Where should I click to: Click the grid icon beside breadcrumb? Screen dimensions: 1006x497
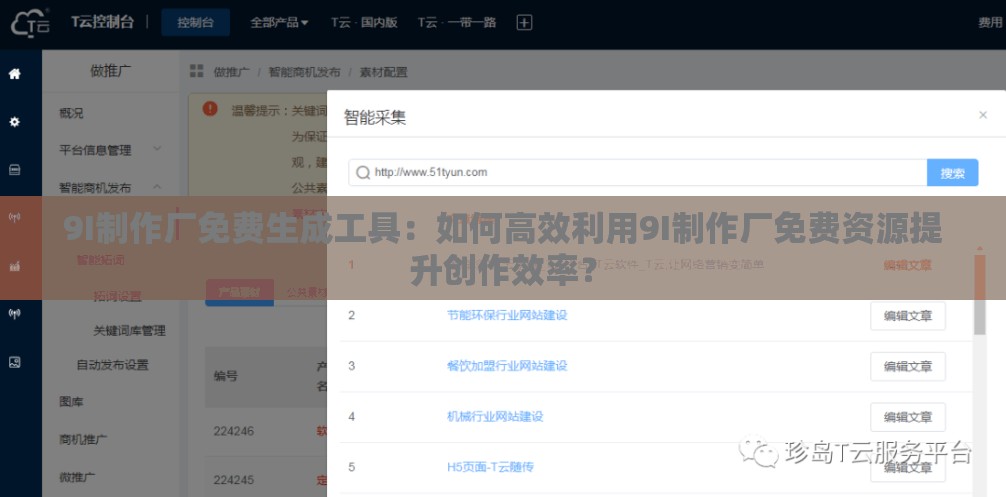[x=196, y=71]
